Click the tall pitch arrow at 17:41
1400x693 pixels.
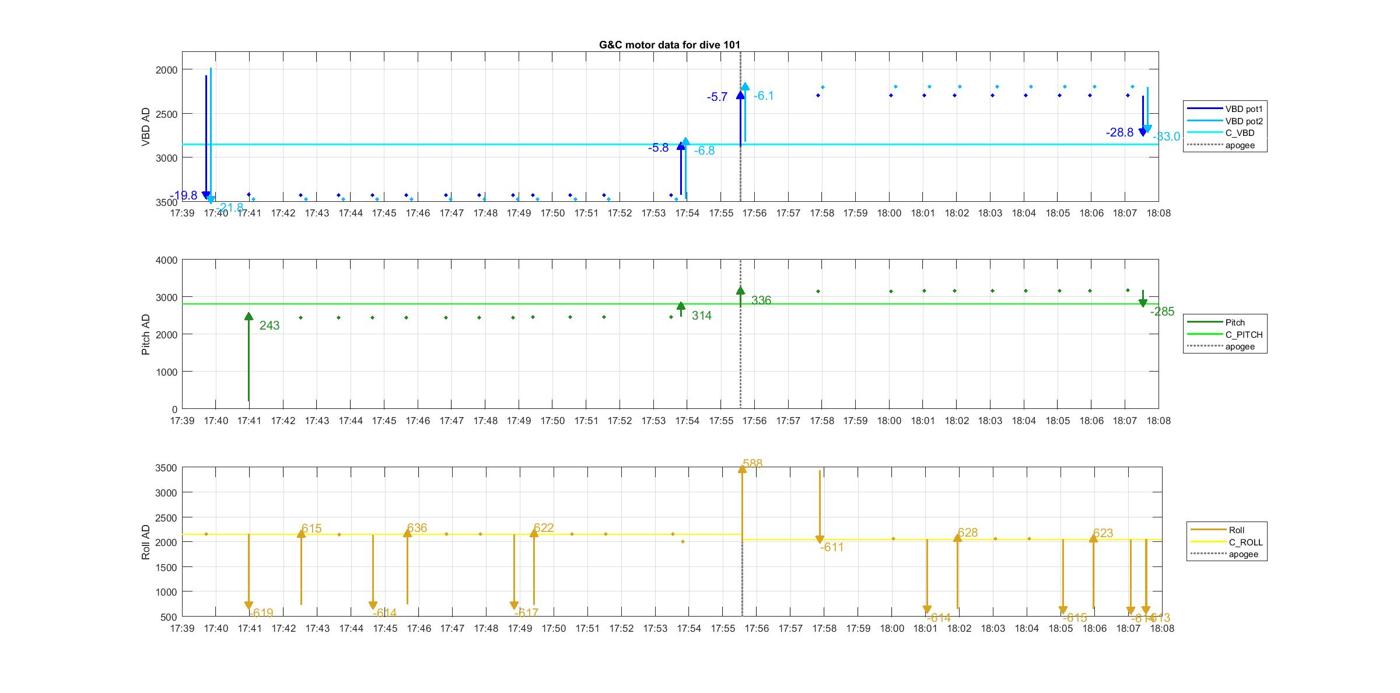249,357
